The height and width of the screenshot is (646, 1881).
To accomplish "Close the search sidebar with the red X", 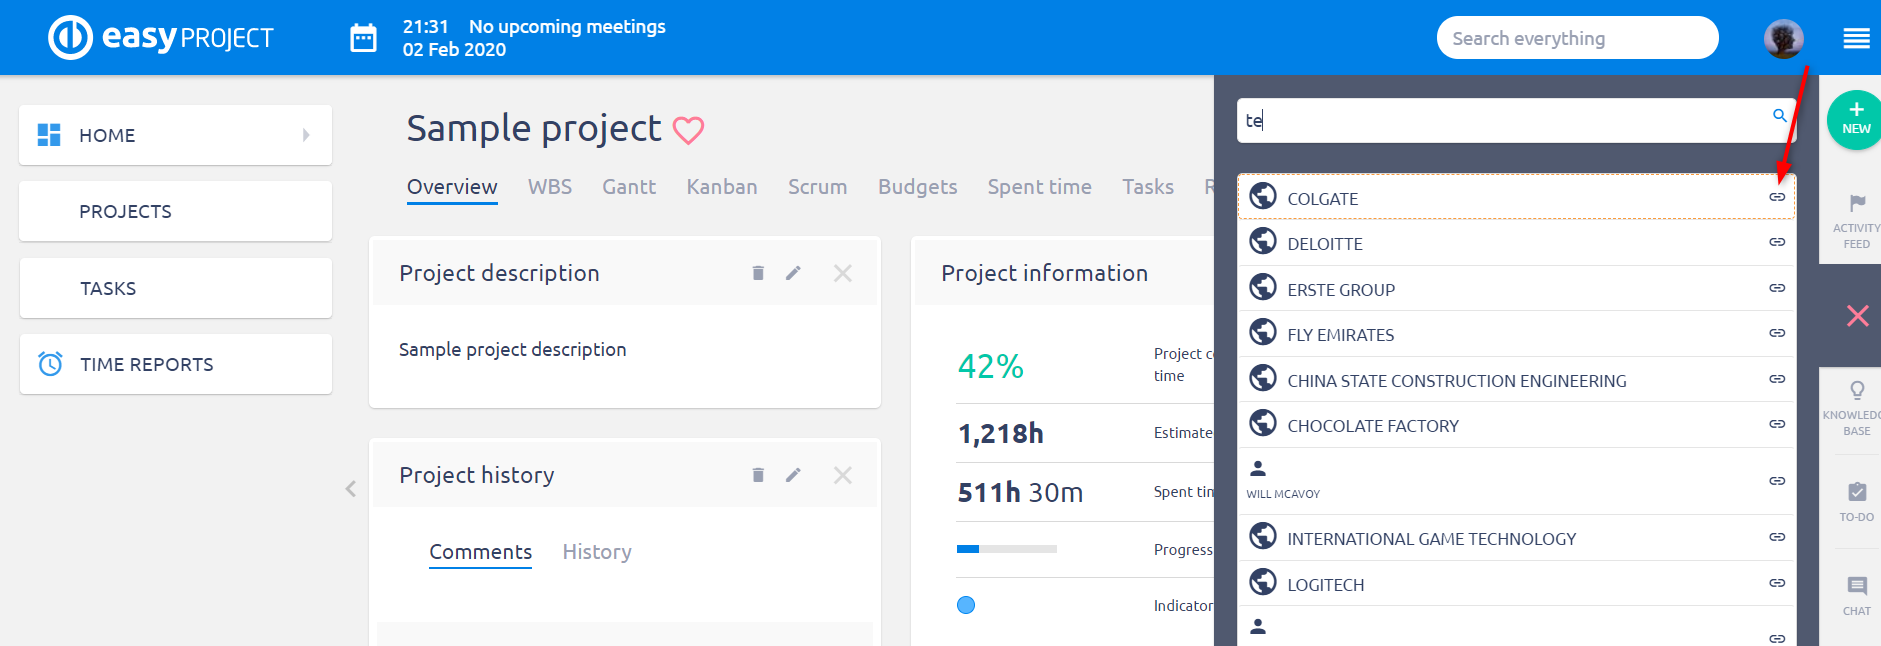I will point(1857,316).
